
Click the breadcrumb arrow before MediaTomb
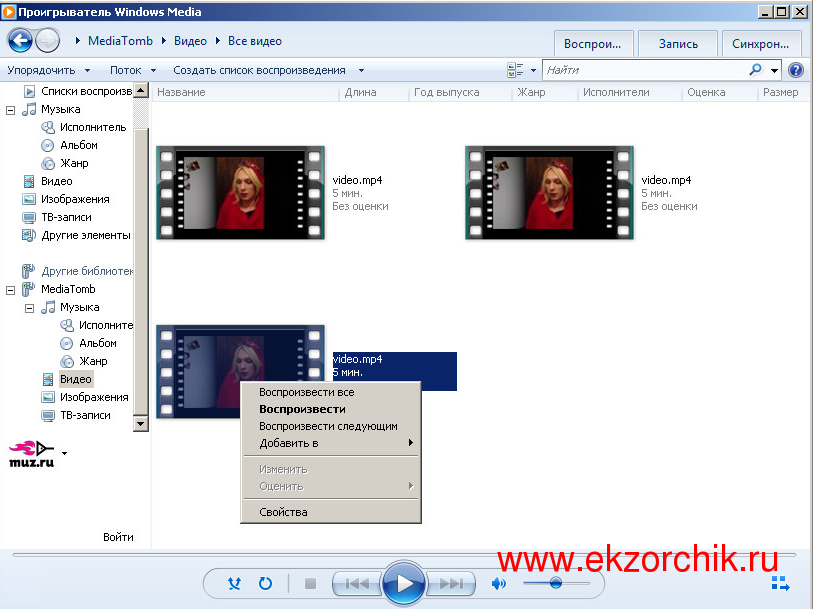pos(78,40)
